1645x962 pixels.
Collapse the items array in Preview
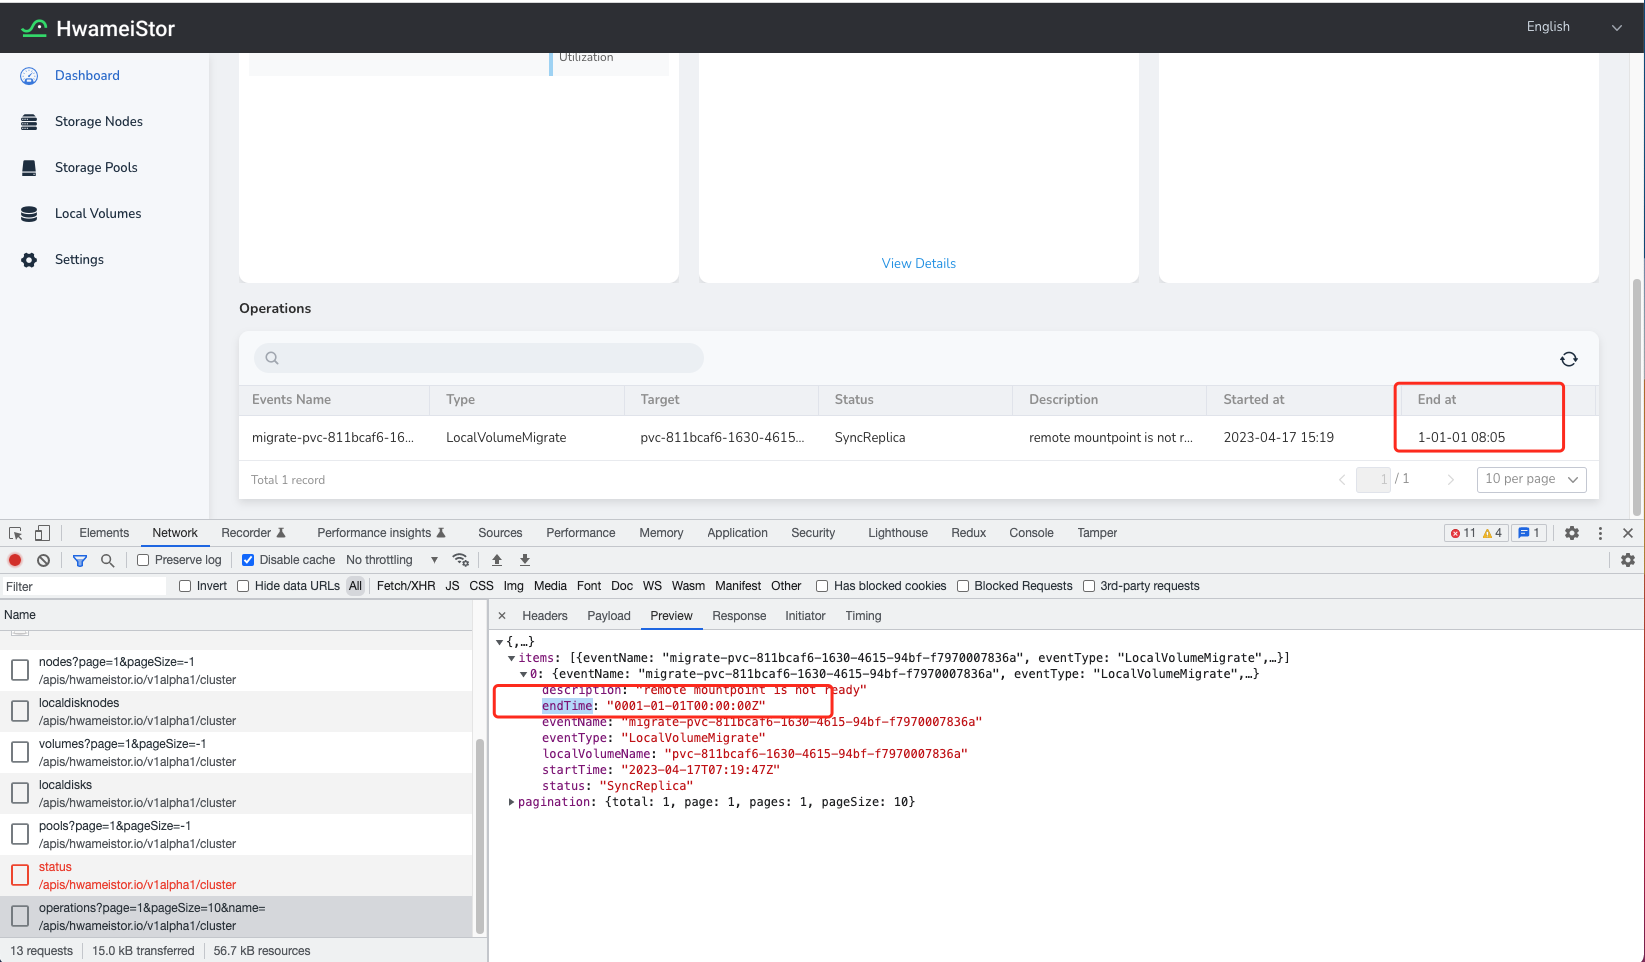(x=511, y=658)
